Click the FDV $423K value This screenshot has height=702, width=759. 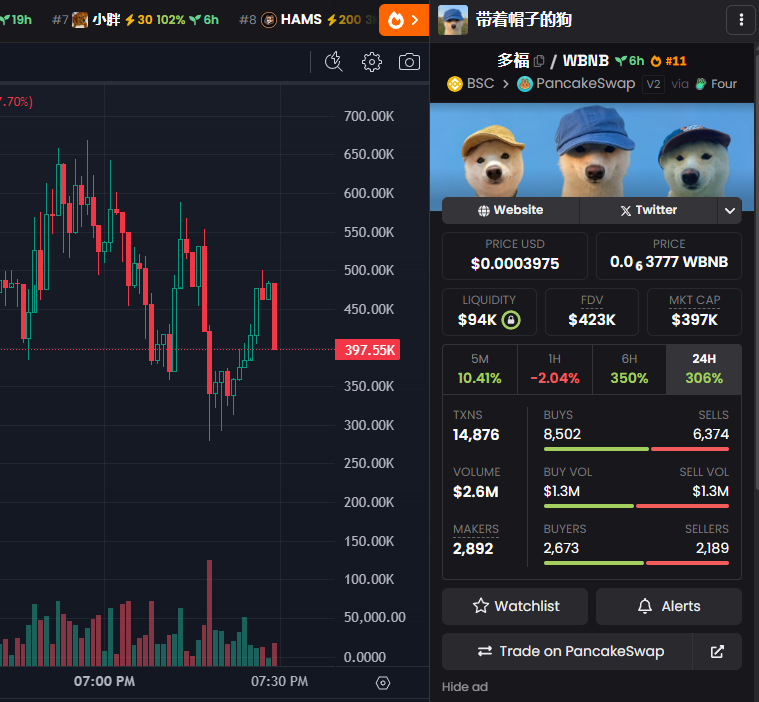pos(592,320)
